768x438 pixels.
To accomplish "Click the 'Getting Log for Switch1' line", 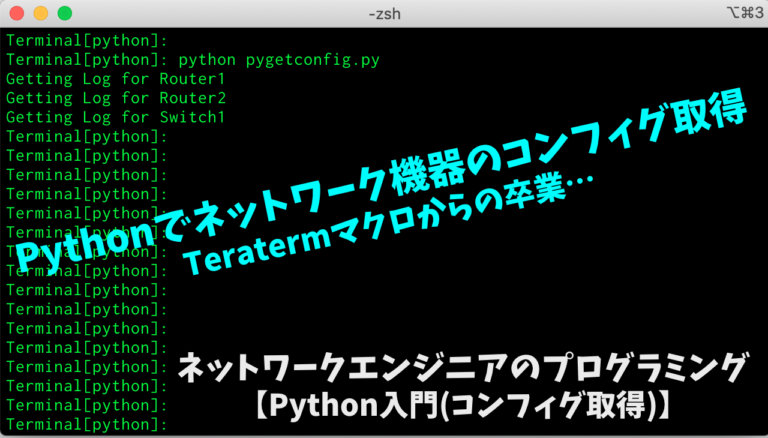I will [115, 117].
